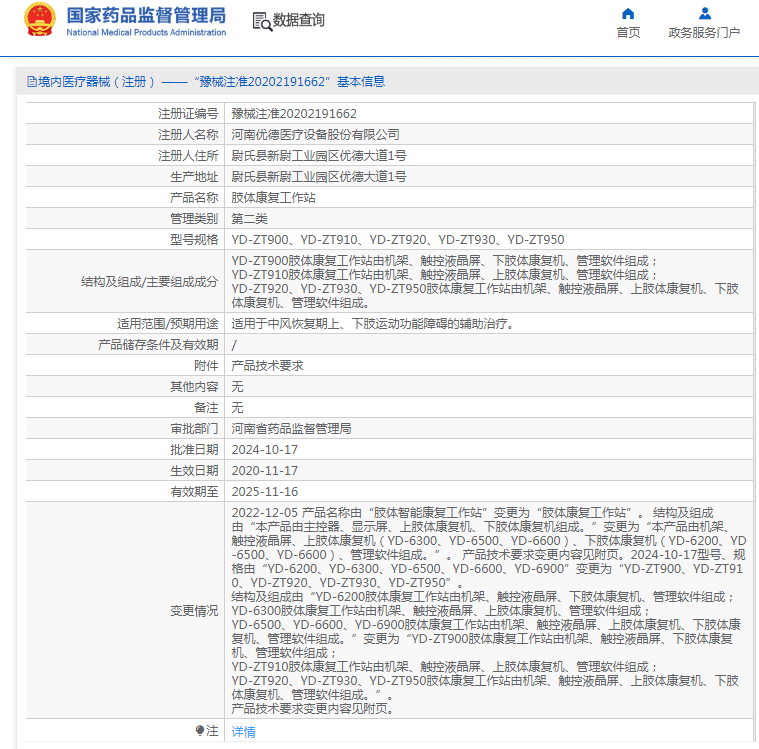Viewport: 759px width, 749px height.
Task: Select 河南省药品监督管理局 approval department
Action: [291, 428]
